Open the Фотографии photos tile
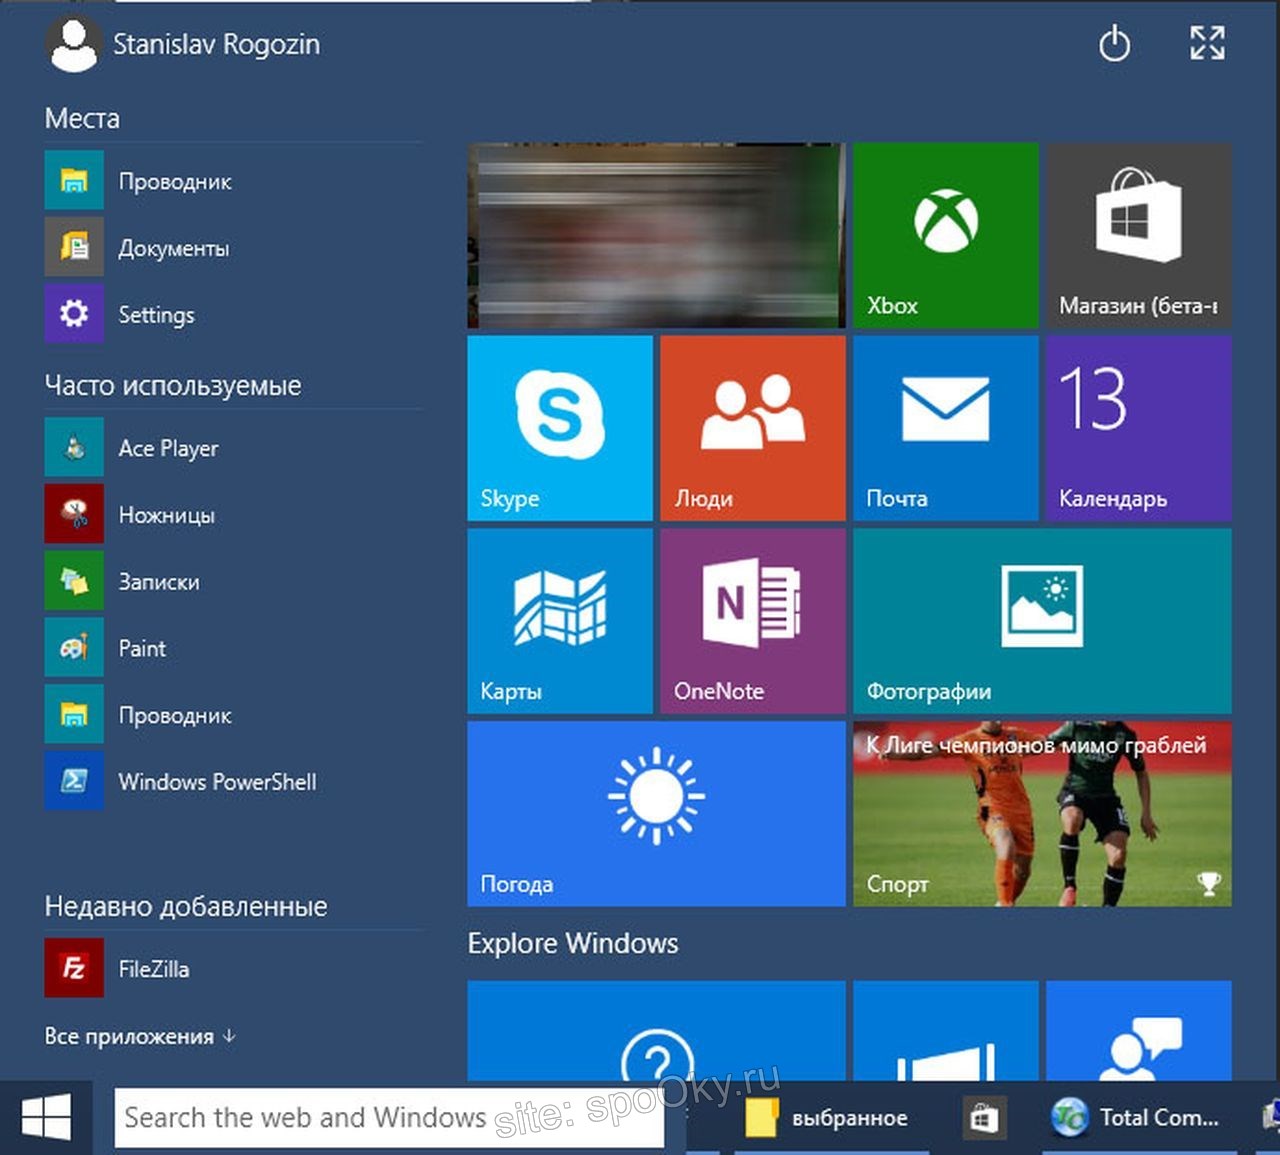The height and width of the screenshot is (1155, 1280). pos(1042,621)
